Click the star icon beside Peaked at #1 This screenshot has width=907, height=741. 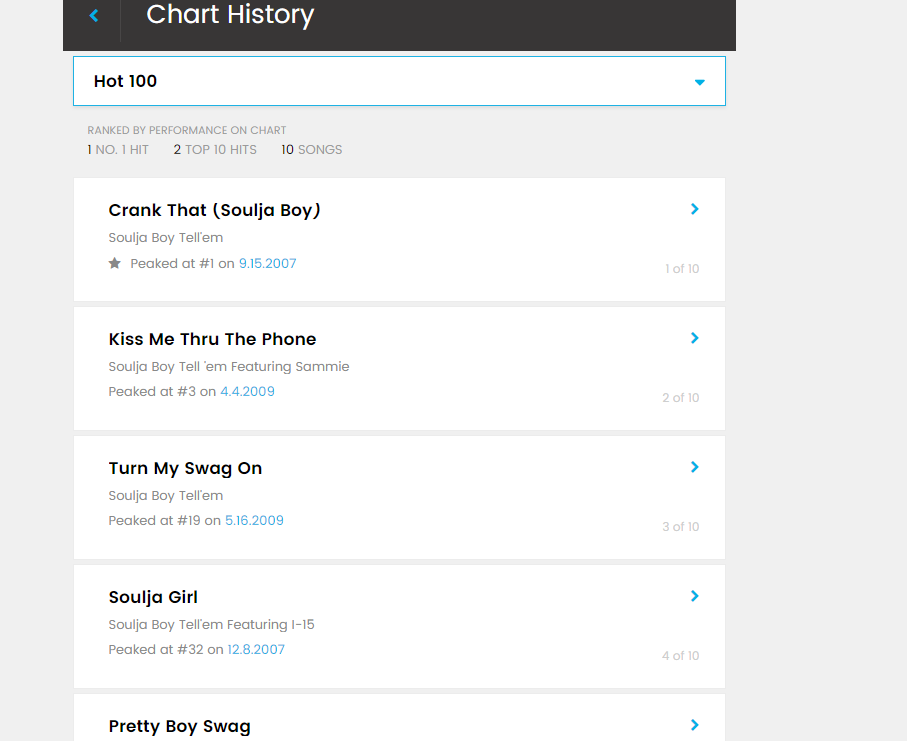[x=115, y=264]
